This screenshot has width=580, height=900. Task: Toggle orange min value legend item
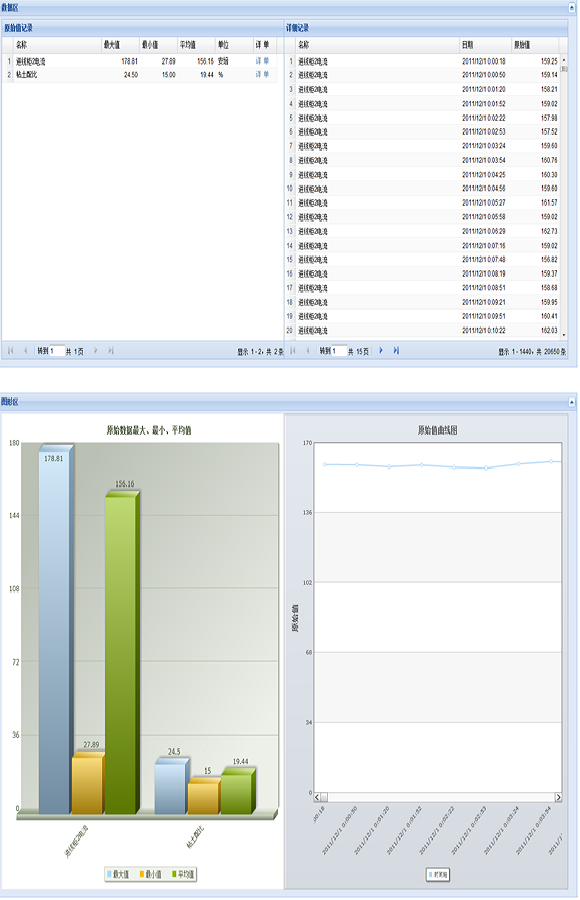150,874
